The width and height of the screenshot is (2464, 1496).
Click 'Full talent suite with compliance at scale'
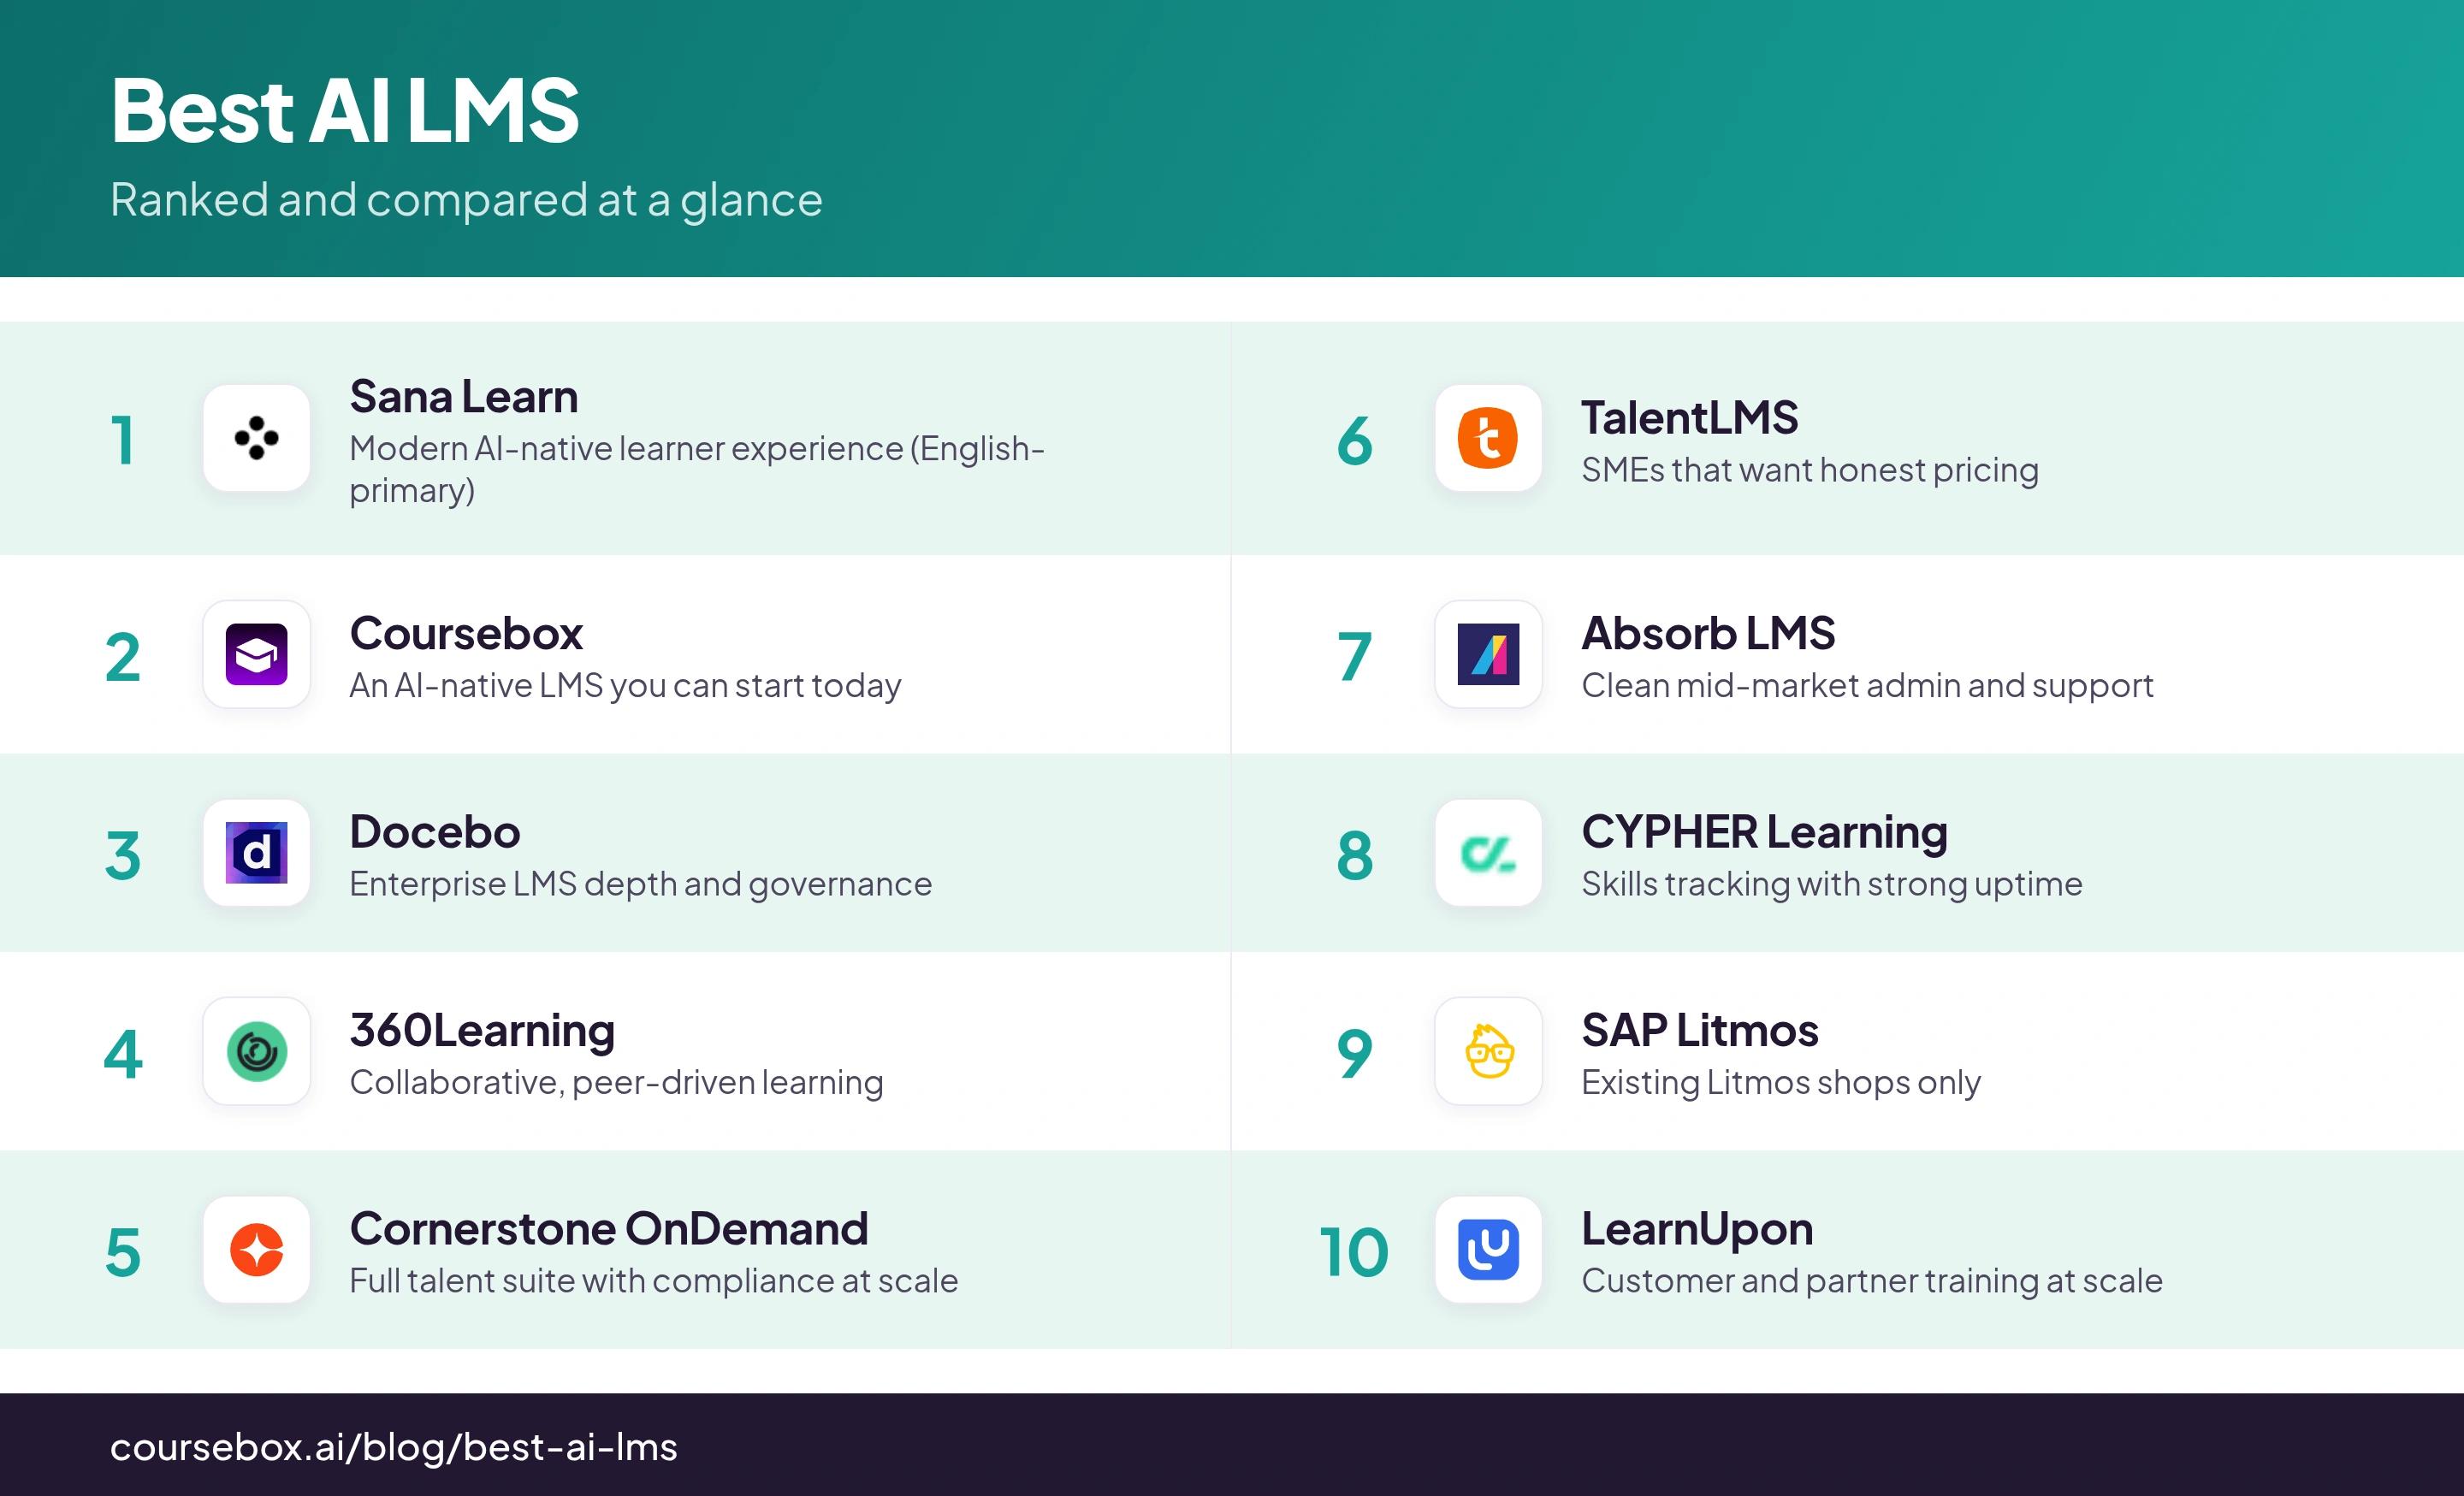654,1280
